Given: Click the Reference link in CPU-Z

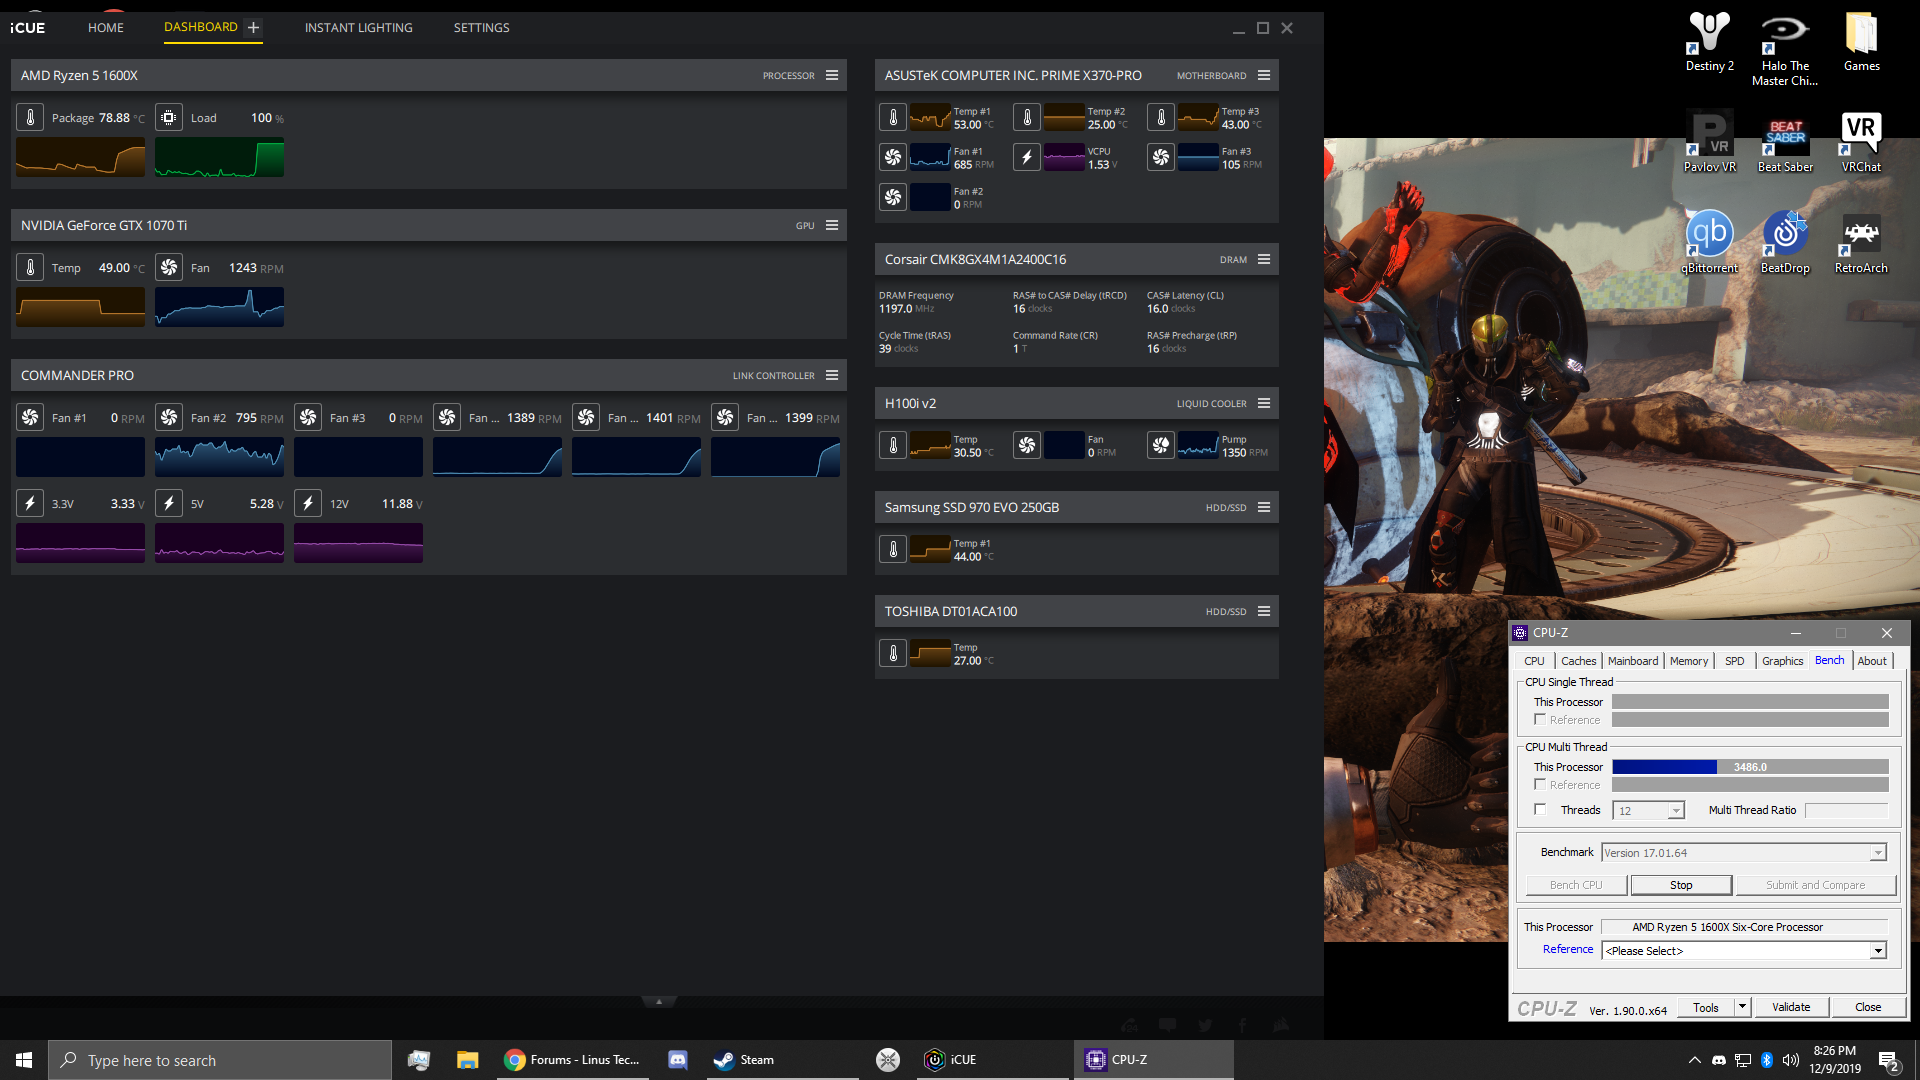Looking at the screenshot, I should [1568, 950].
